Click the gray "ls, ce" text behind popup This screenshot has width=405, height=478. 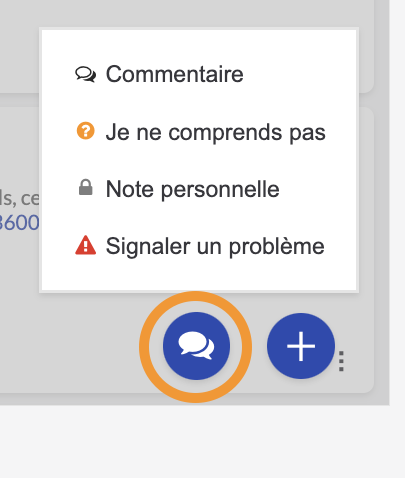point(19,198)
